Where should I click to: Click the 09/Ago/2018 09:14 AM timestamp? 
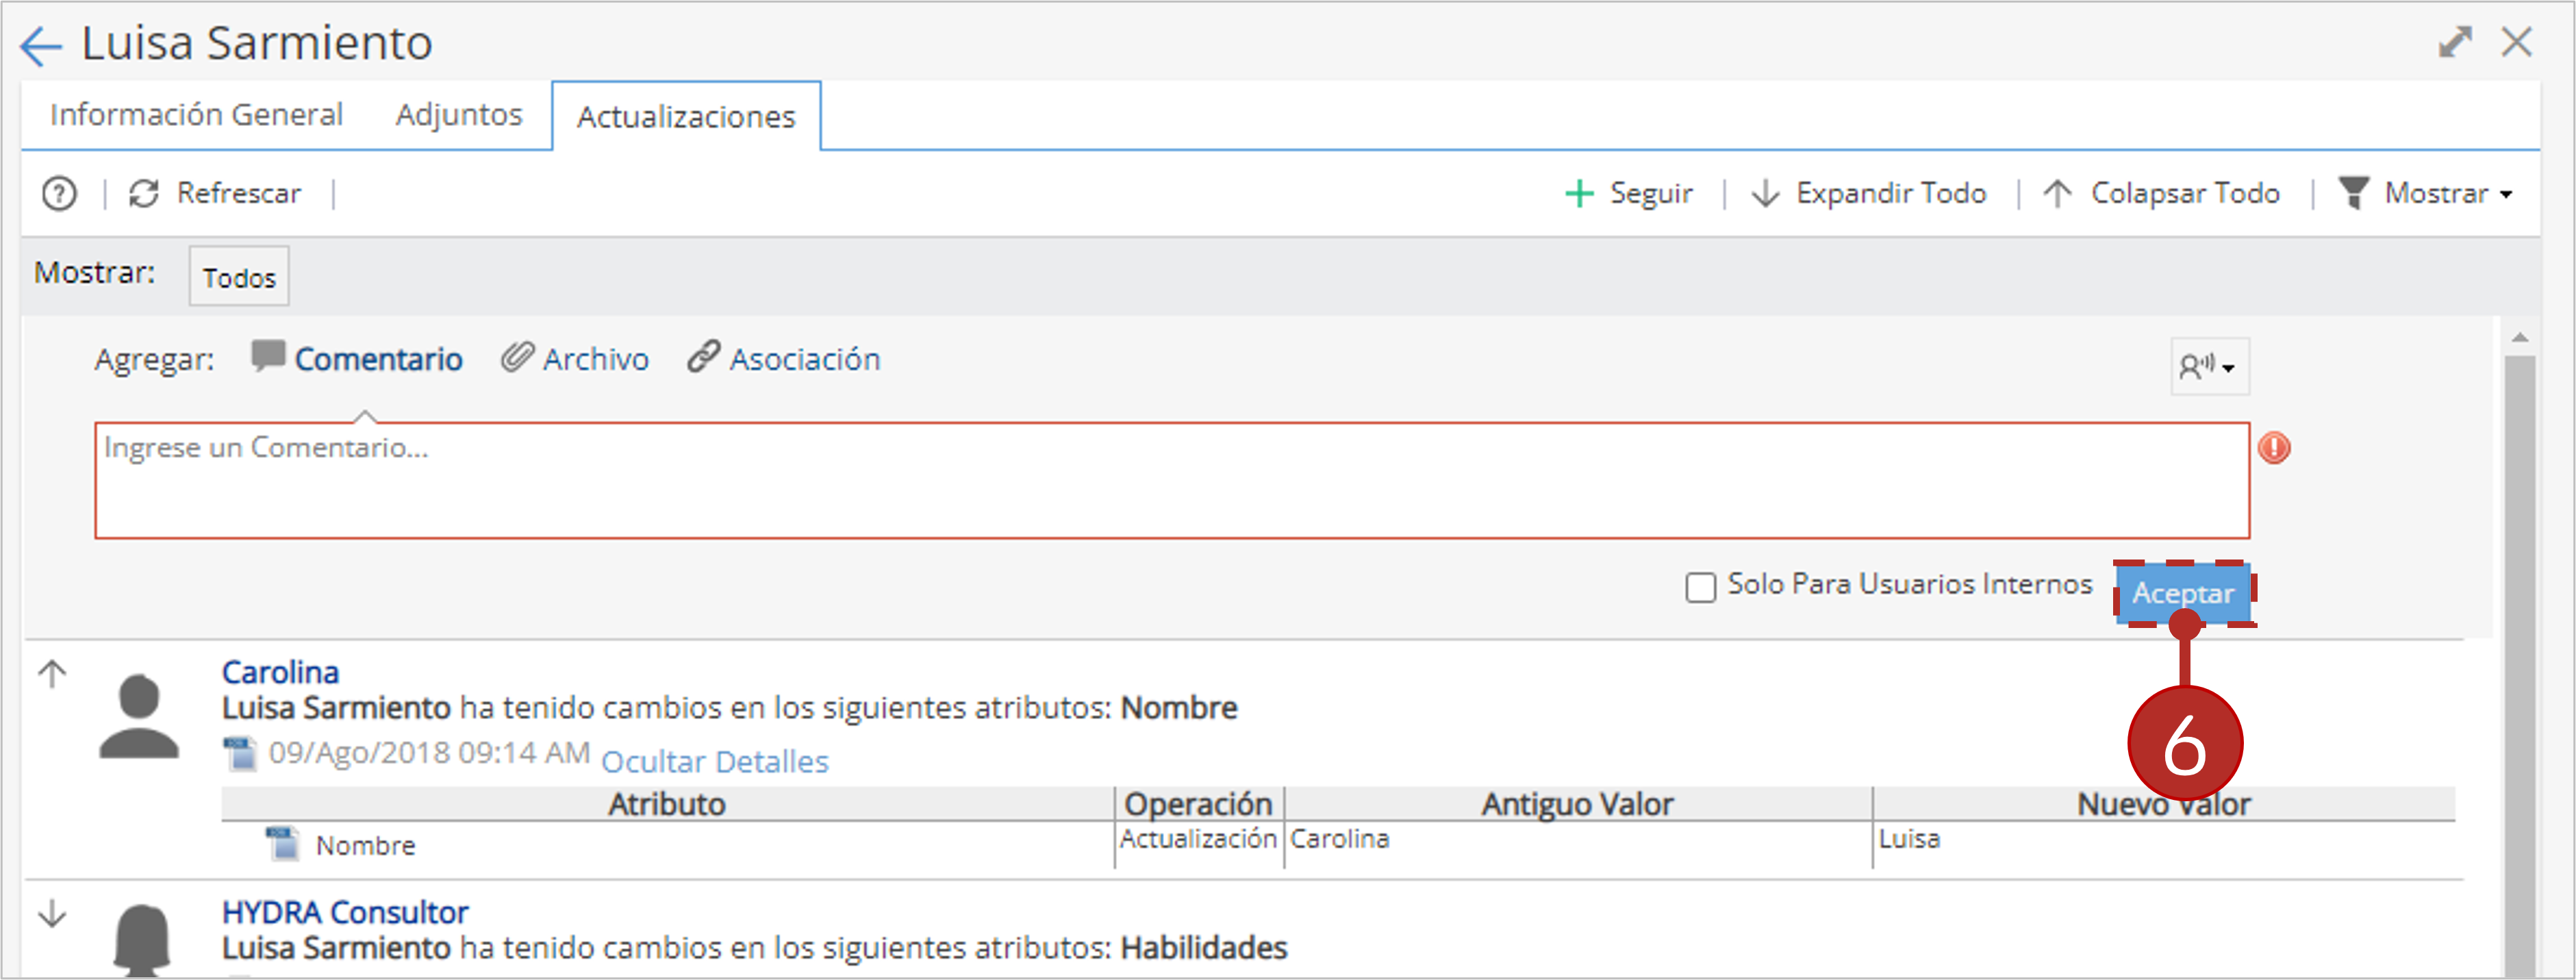click(429, 753)
